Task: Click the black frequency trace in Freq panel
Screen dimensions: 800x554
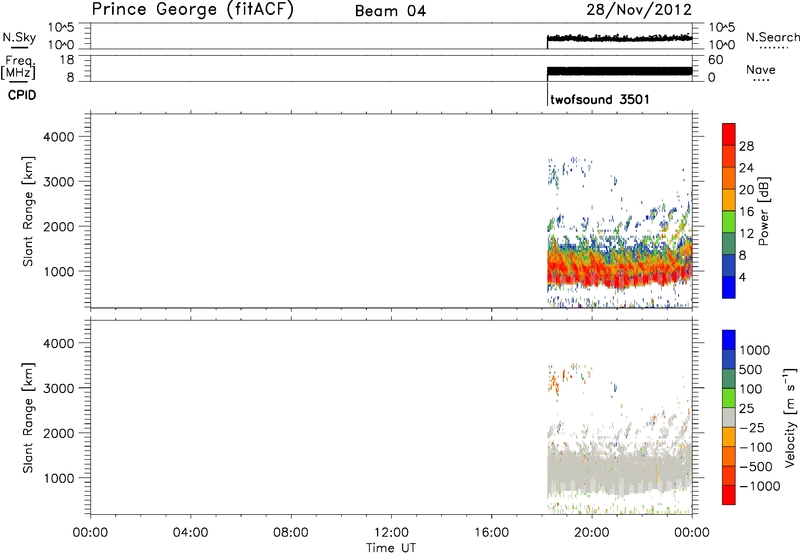Action: pos(619,71)
